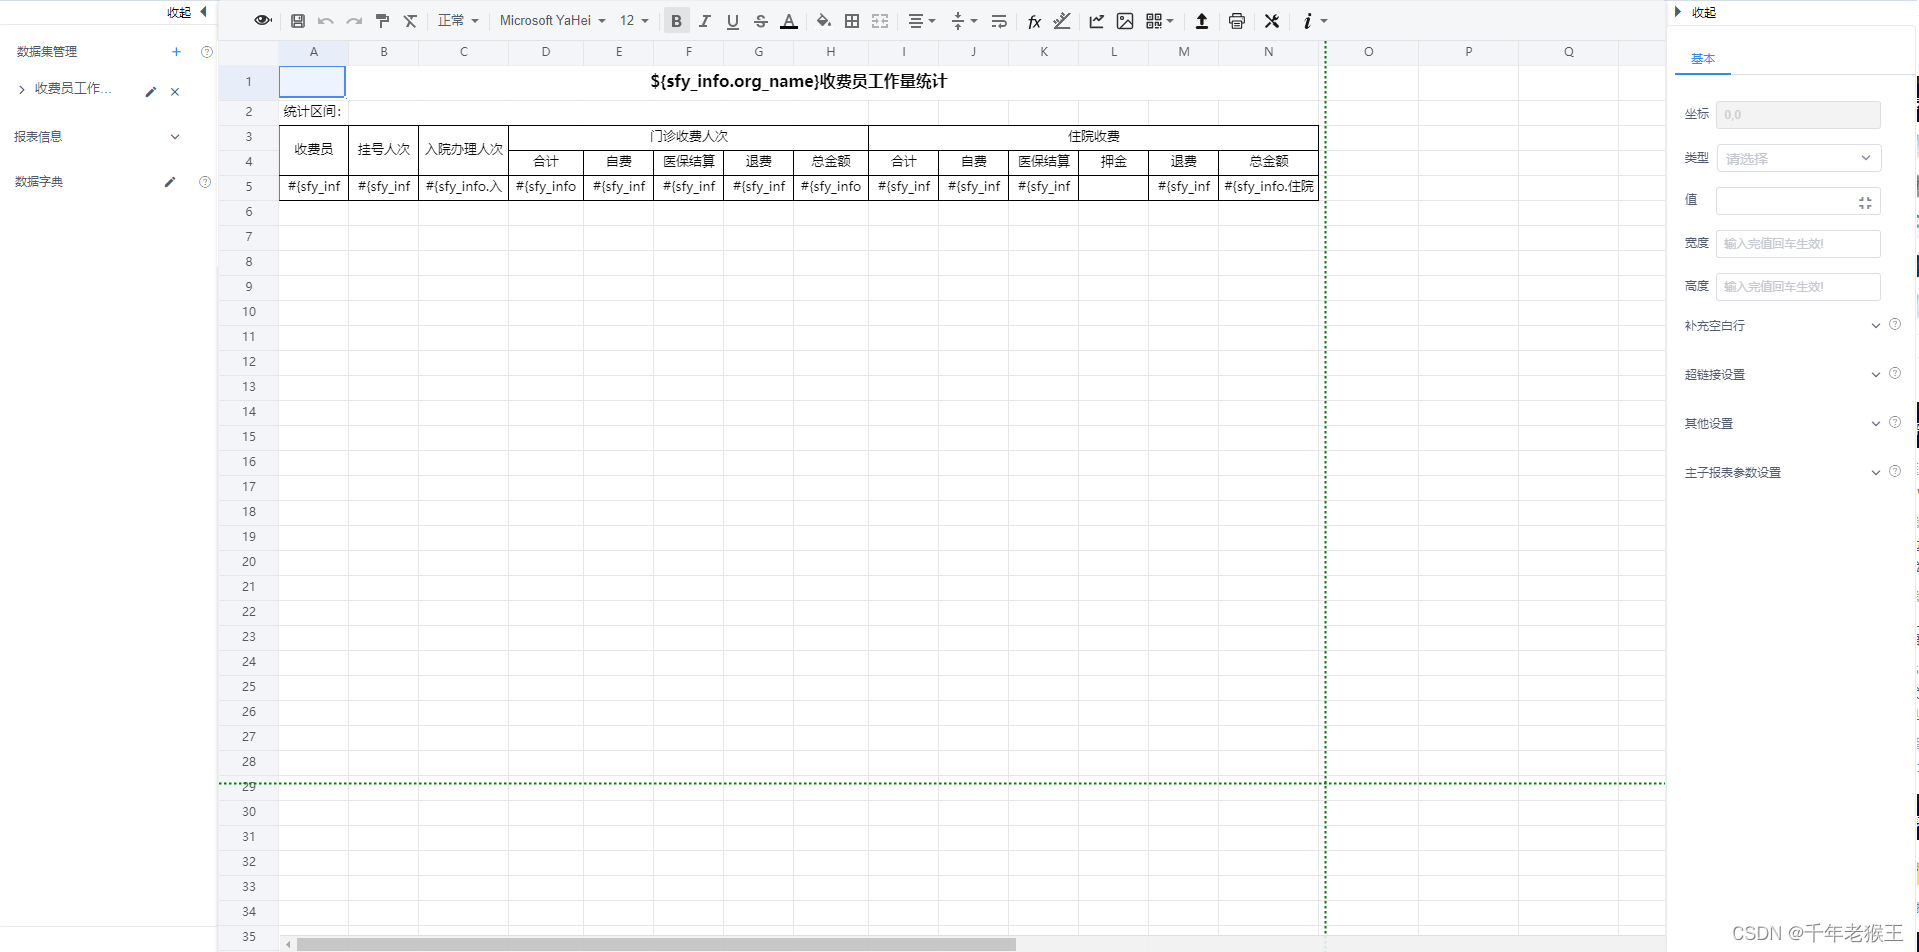Click the help icon beside 其他设置
Viewport: 1919px width, 952px height.
click(x=1895, y=422)
